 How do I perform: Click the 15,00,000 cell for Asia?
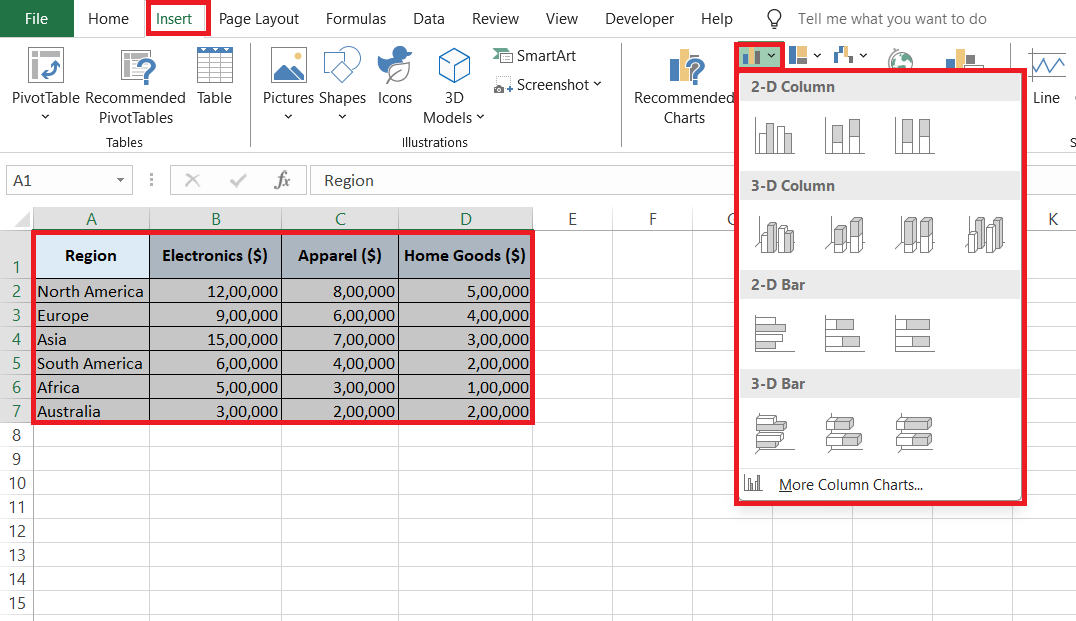click(215, 339)
